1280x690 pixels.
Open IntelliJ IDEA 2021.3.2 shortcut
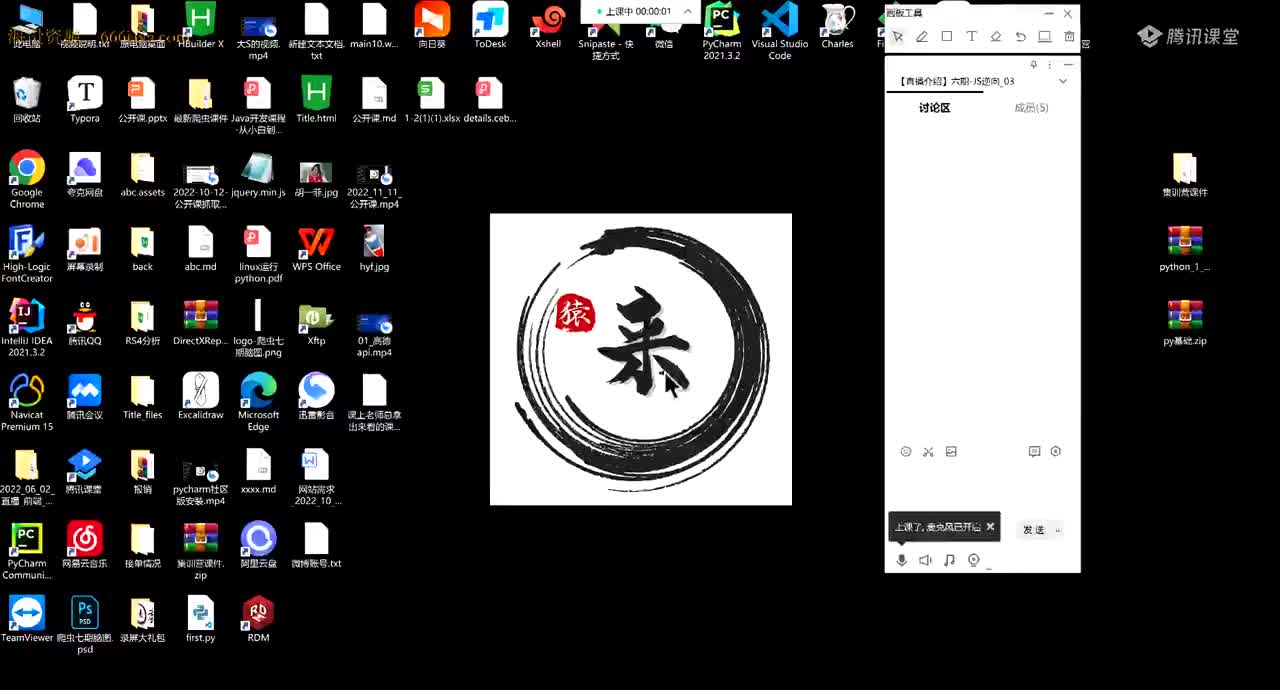point(27,328)
